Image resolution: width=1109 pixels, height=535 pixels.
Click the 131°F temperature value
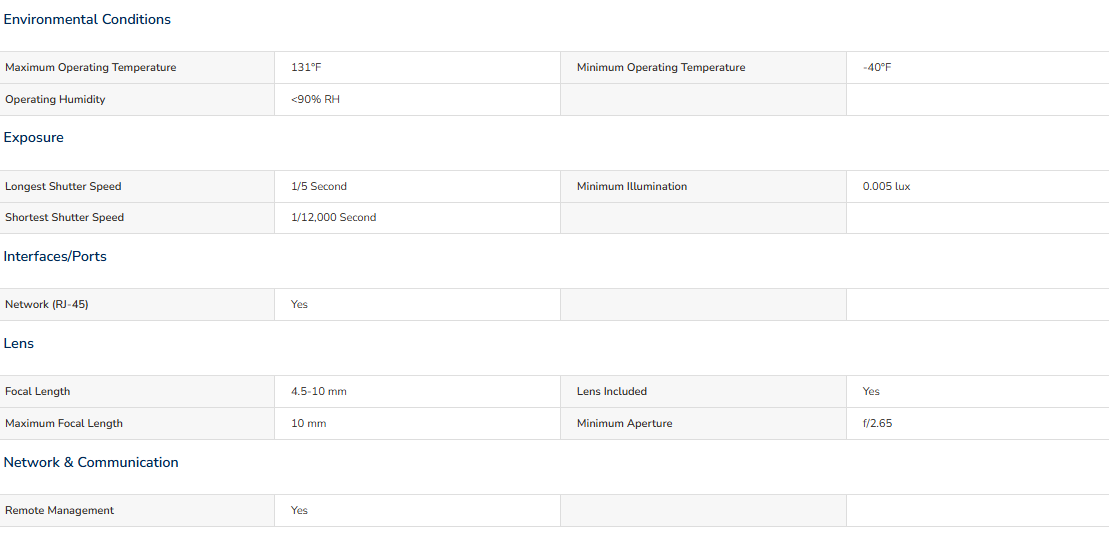click(306, 67)
